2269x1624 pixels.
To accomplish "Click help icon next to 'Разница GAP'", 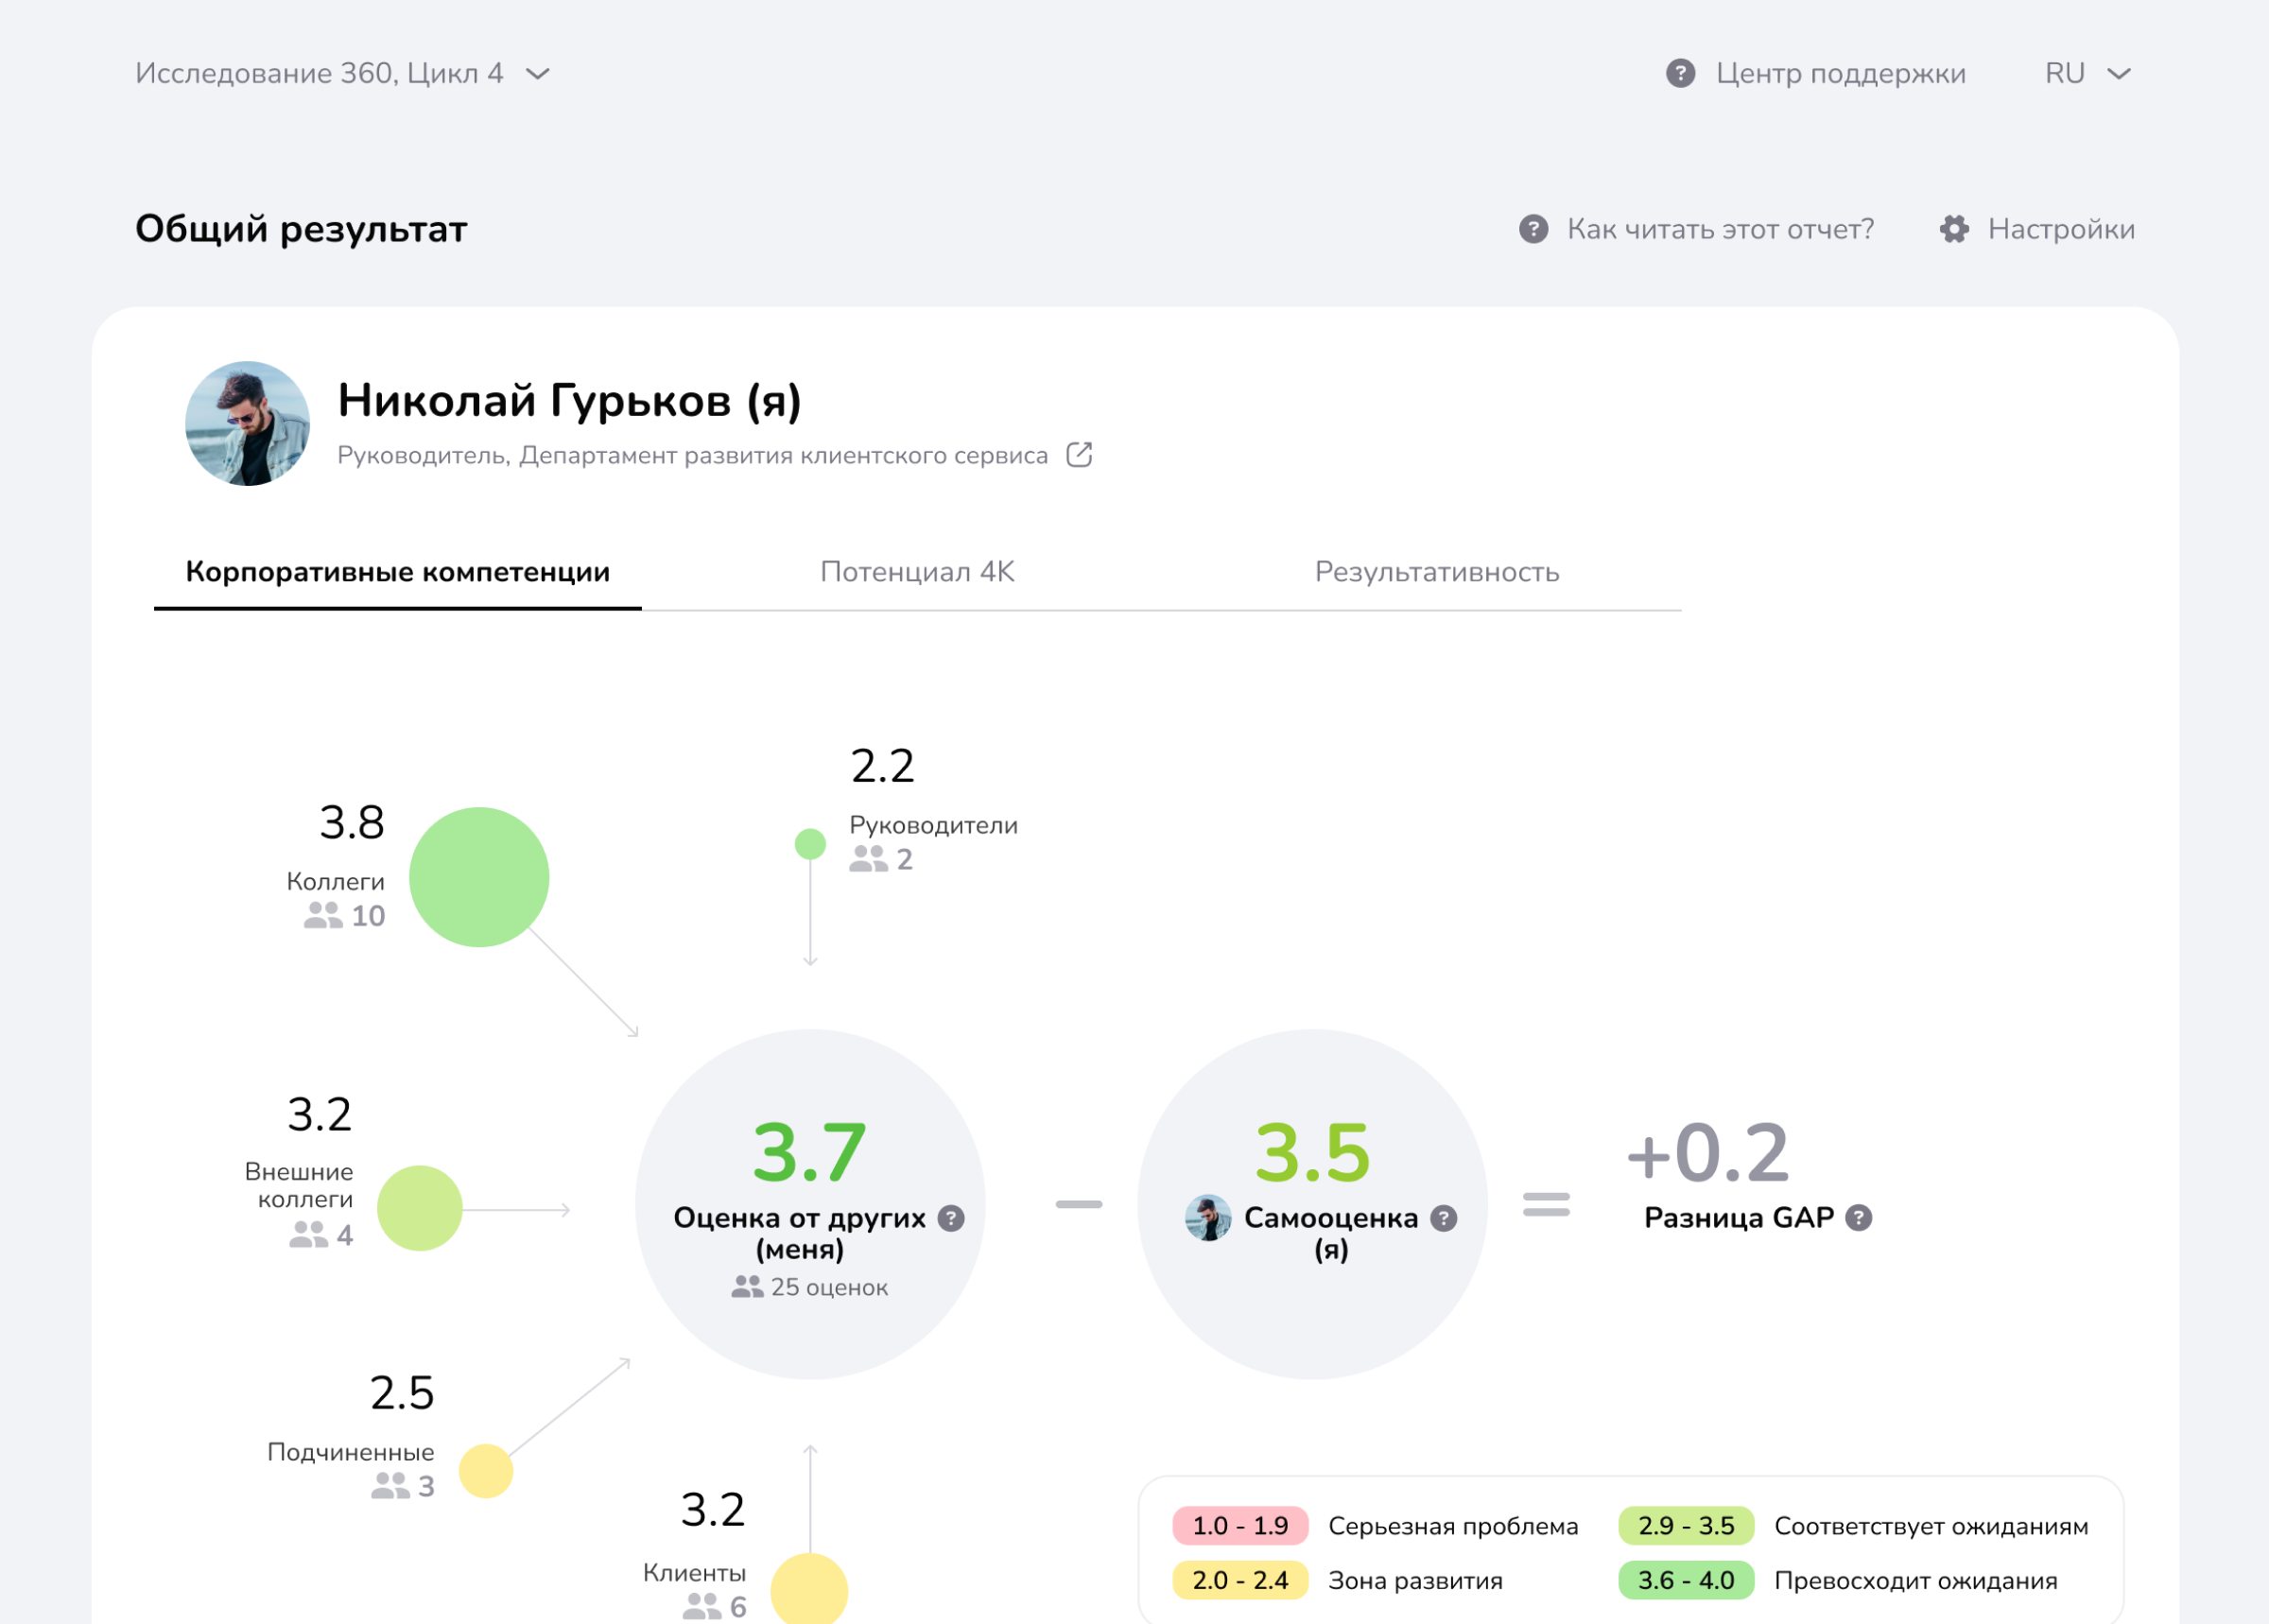I will [1858, 1218].
